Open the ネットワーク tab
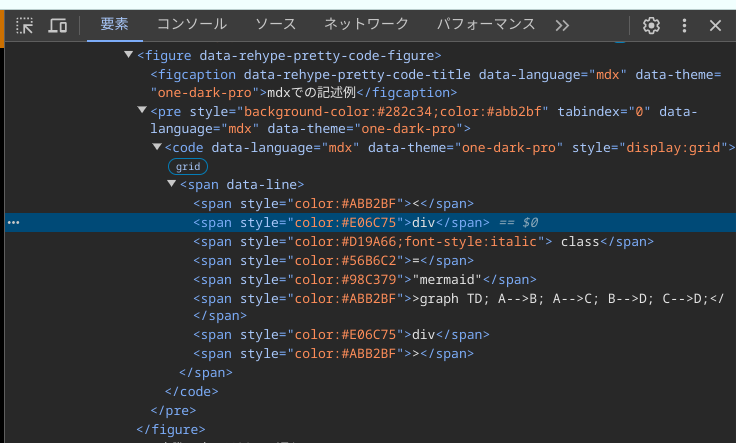The height and width of the screenshot is (443, 736). [366, 24]
